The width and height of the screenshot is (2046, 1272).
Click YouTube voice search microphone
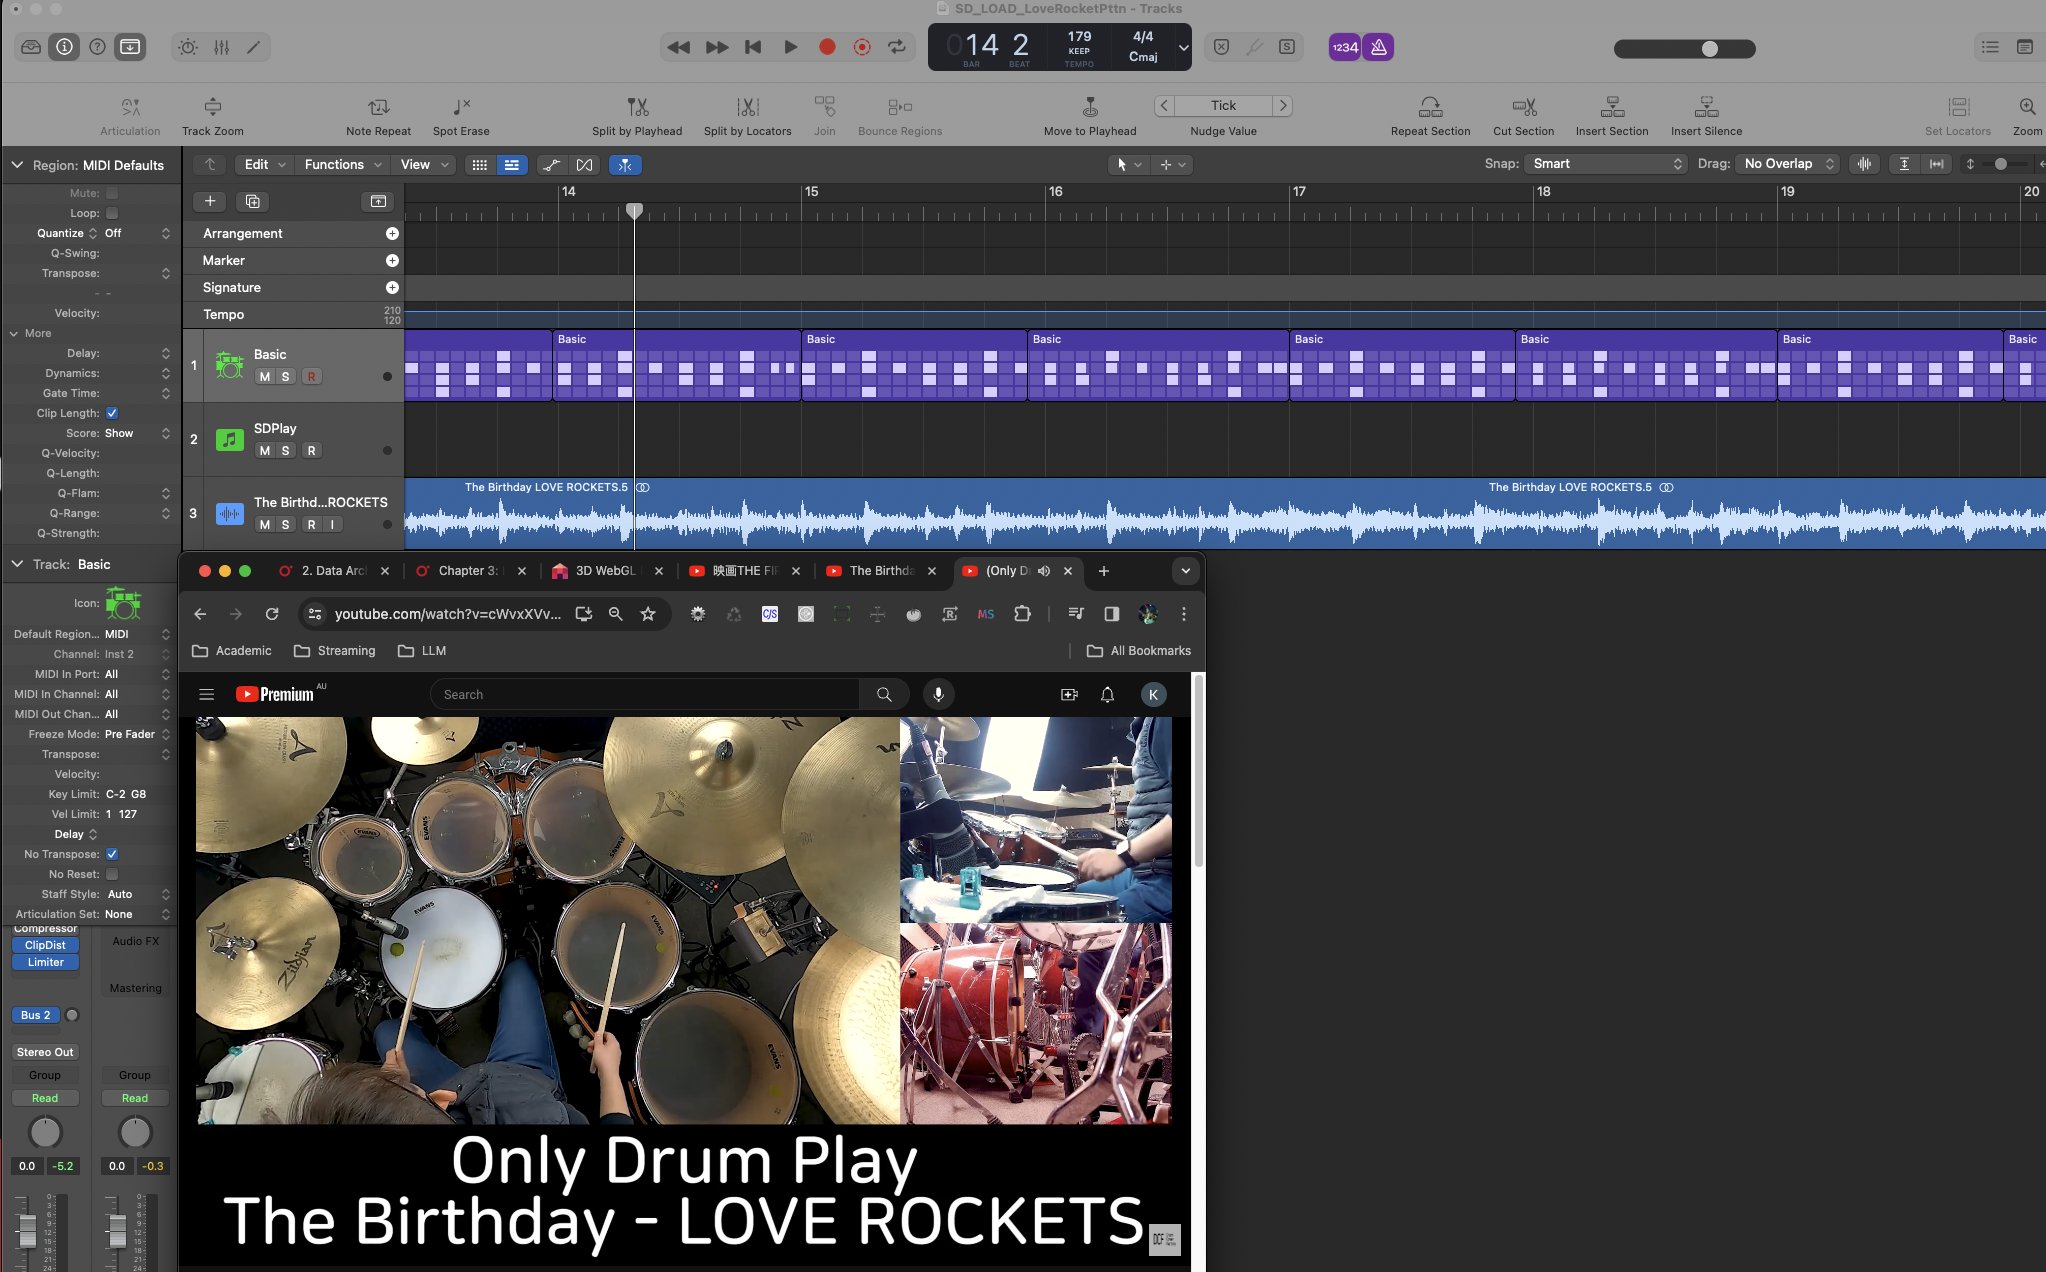pos(938,694)
